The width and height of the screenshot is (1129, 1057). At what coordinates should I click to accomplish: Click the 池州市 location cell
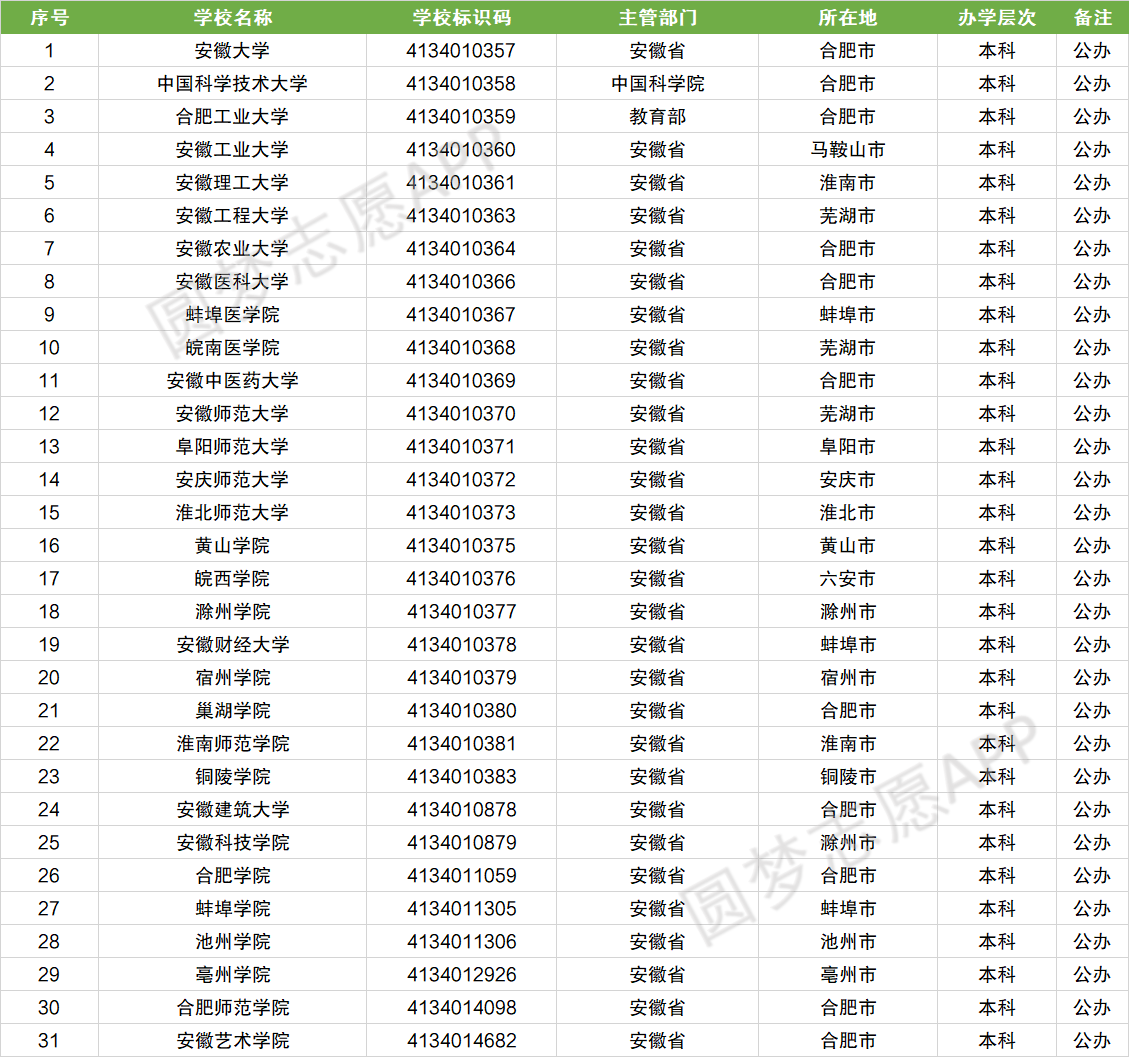click(847, 942)
